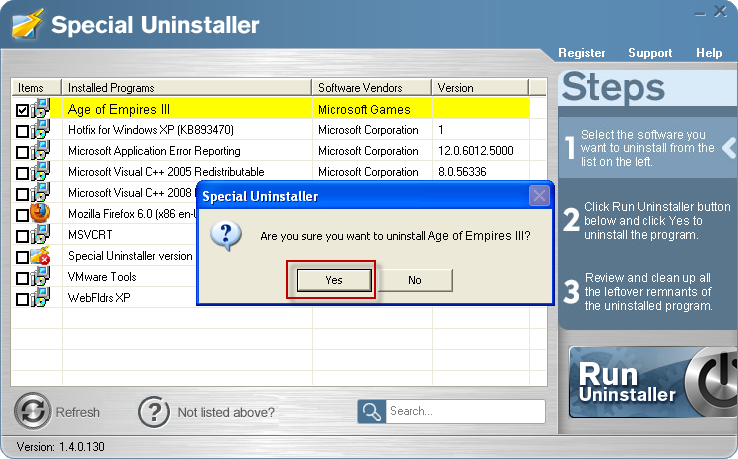The image size is (738, 459).
Task: Click Microsoft Application Error Reporting icon
Action: pos(40,151)
